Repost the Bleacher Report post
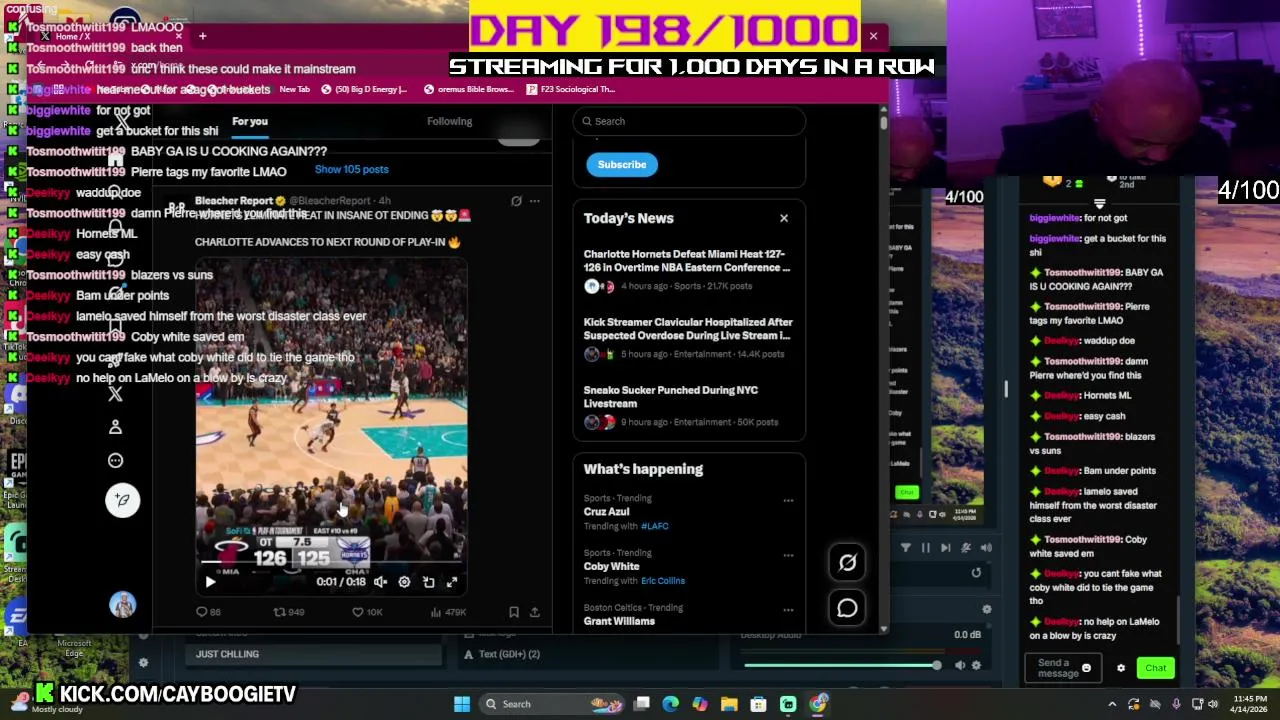 (x=289, y=612)
